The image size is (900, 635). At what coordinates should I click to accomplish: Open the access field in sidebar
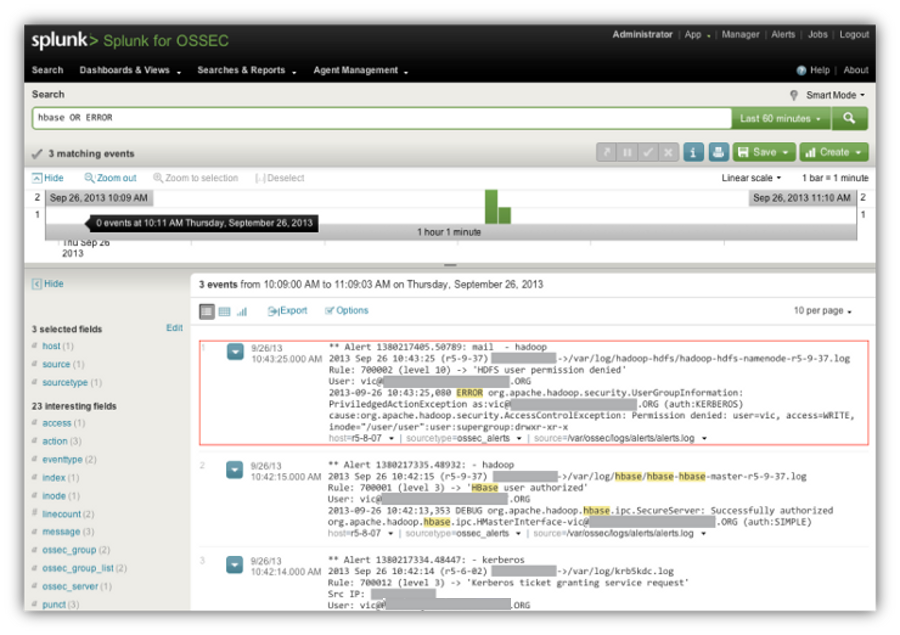tap(57, 424)
